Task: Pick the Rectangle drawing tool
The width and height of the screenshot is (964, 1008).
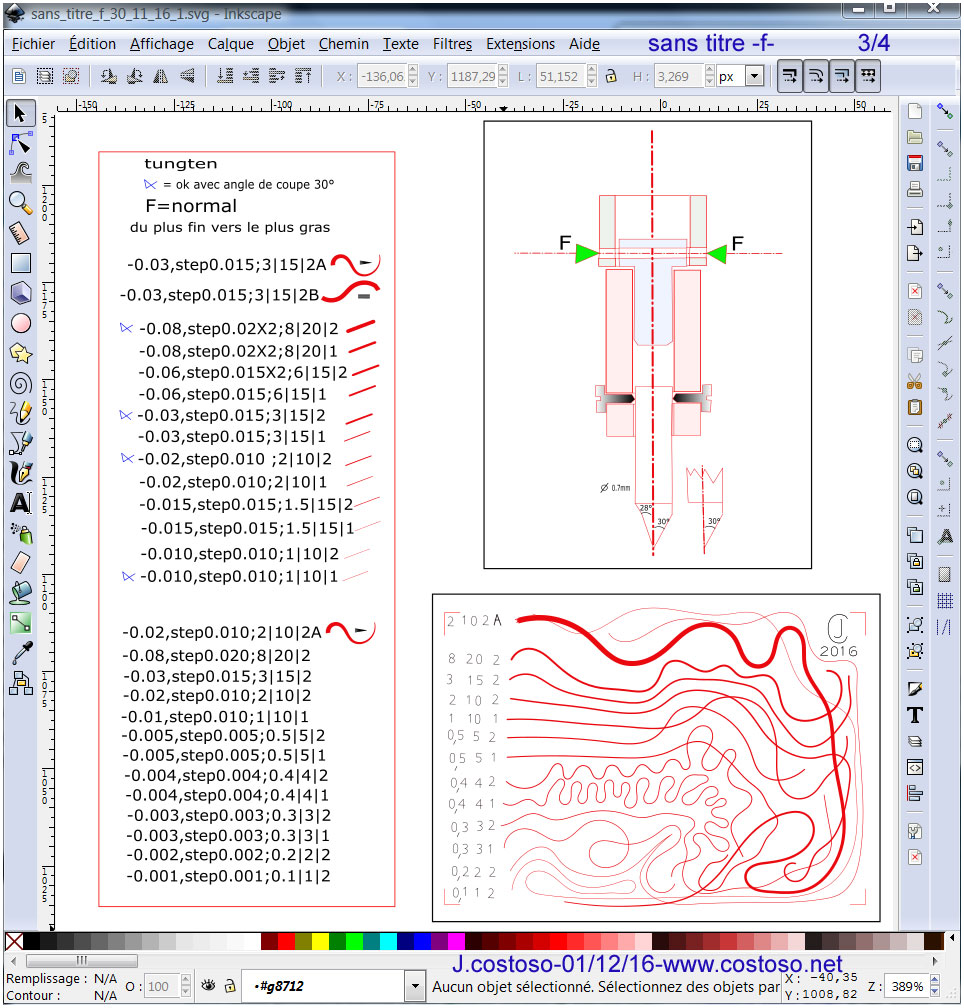Action: pos(20,263)
